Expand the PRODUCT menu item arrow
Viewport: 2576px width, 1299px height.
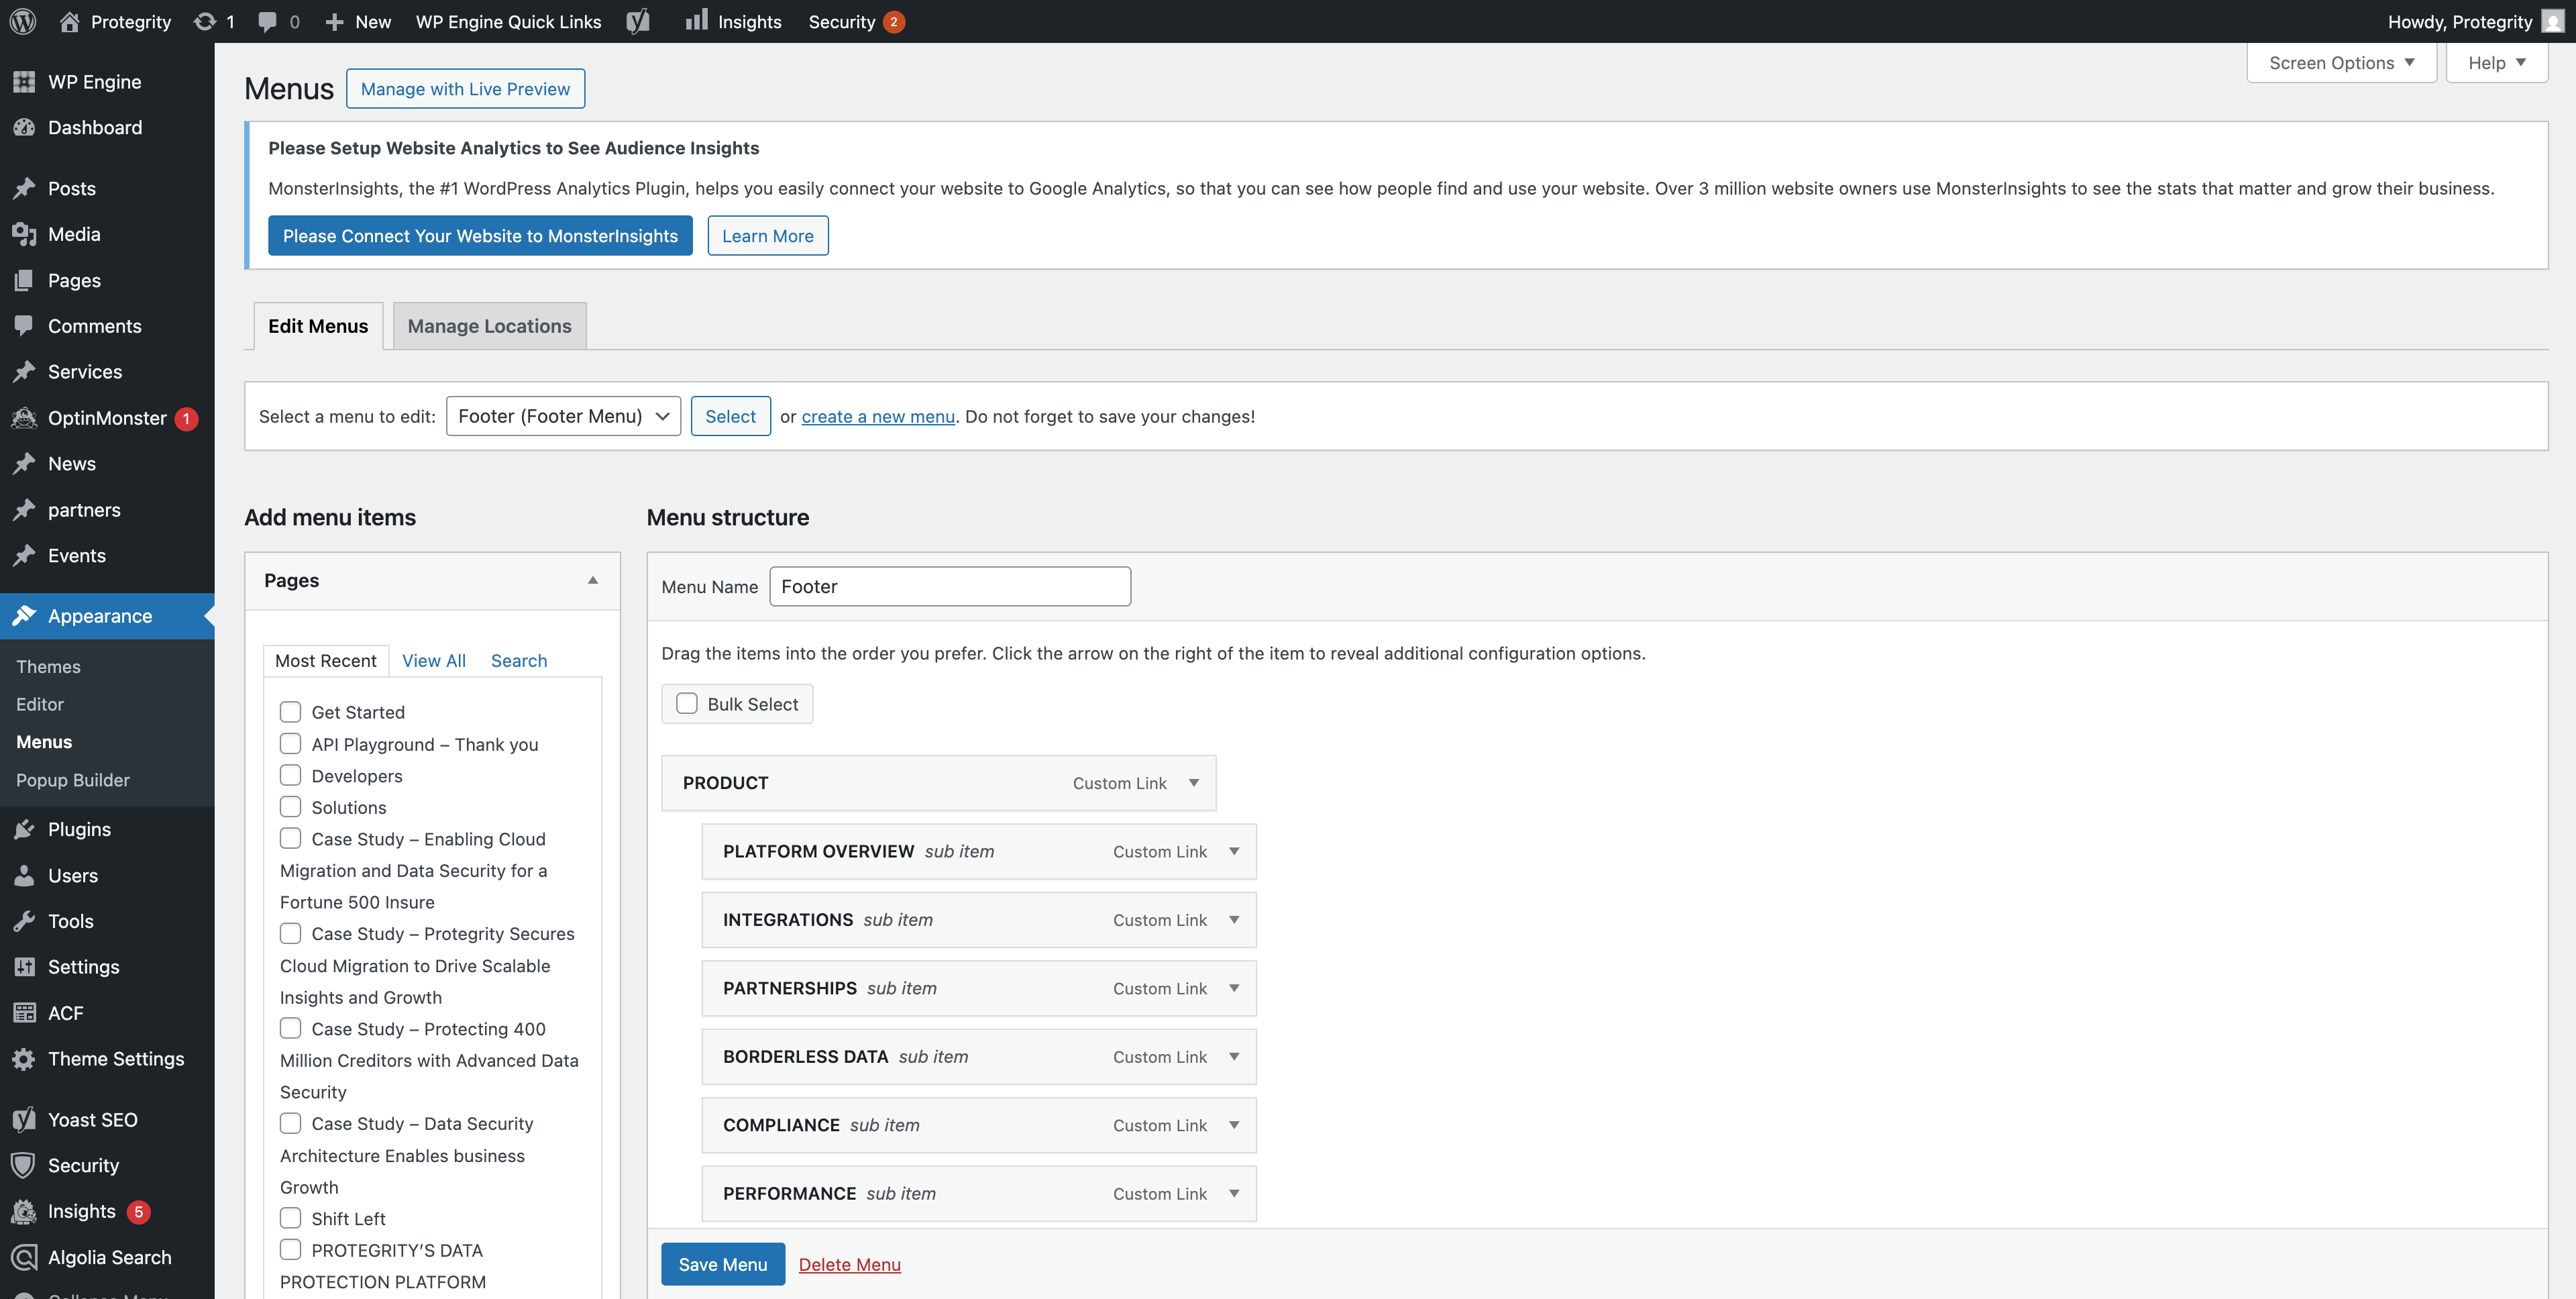(x=1194, y=783)
